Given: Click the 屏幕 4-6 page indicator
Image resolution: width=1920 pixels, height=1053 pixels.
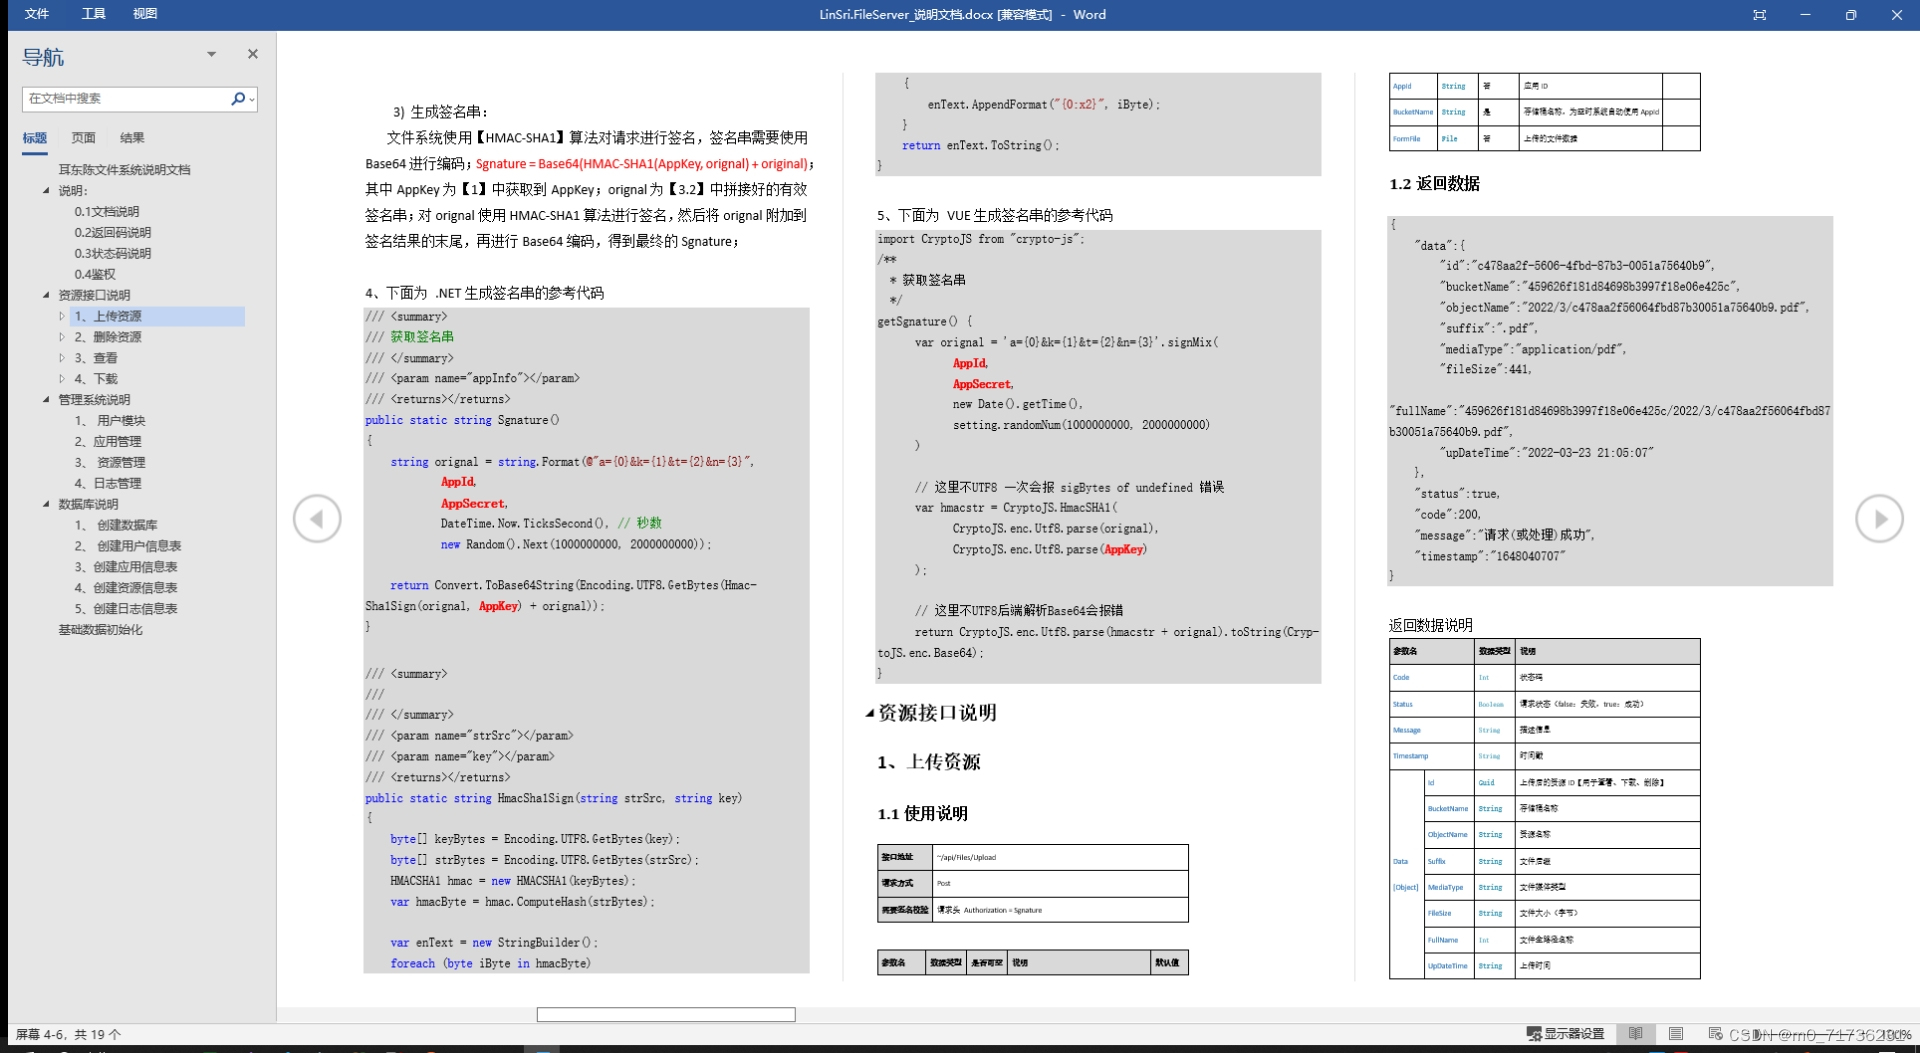Looking at the screenshot, I should (68, 1035).
